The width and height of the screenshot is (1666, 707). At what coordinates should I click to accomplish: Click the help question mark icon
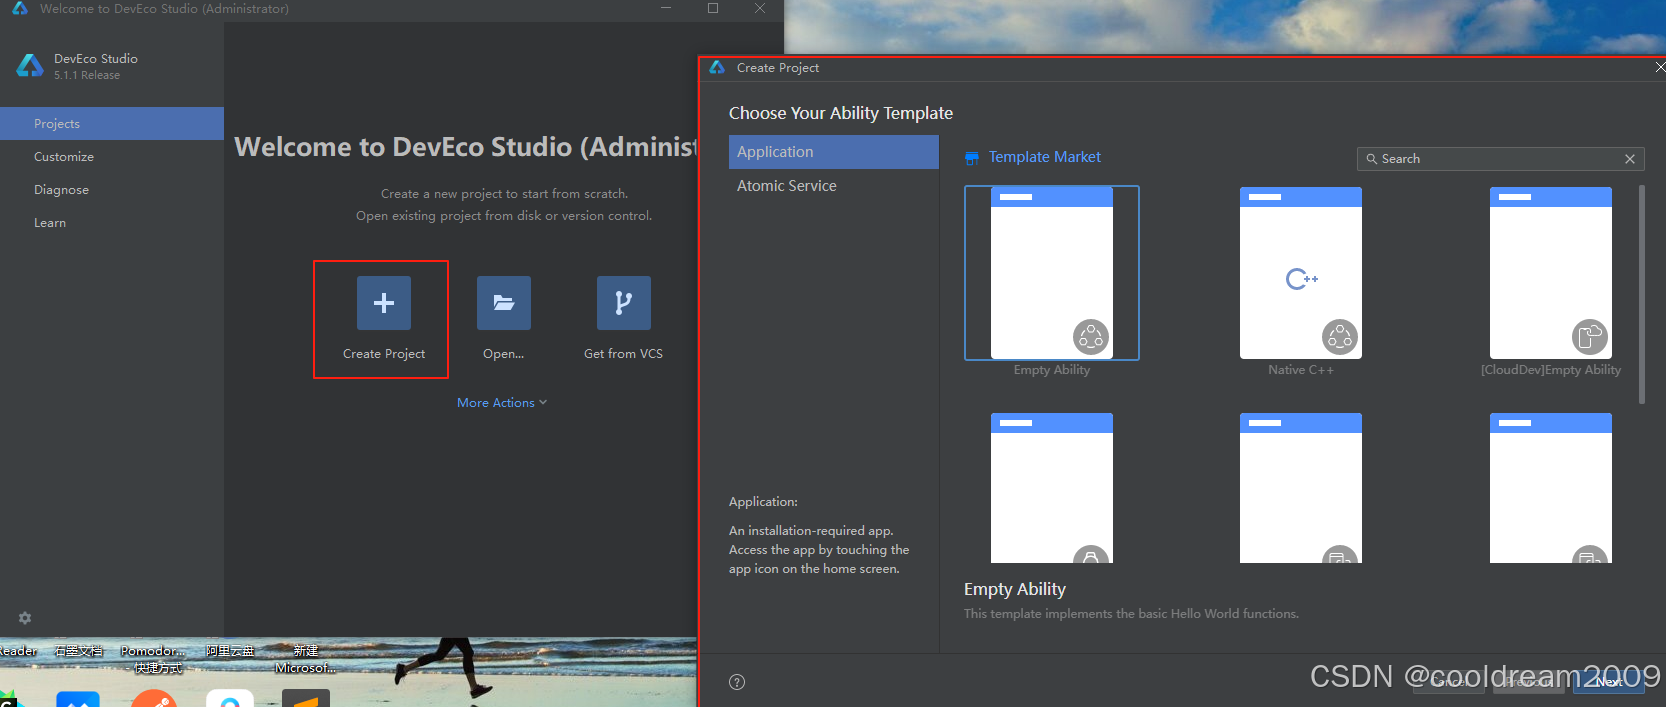click(x=737, y=682)
